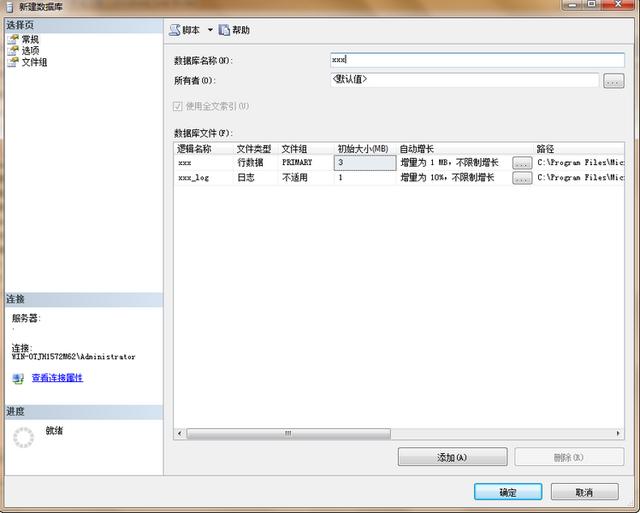
Task: Click the 删除(R) button
Action: coord(569,457)
